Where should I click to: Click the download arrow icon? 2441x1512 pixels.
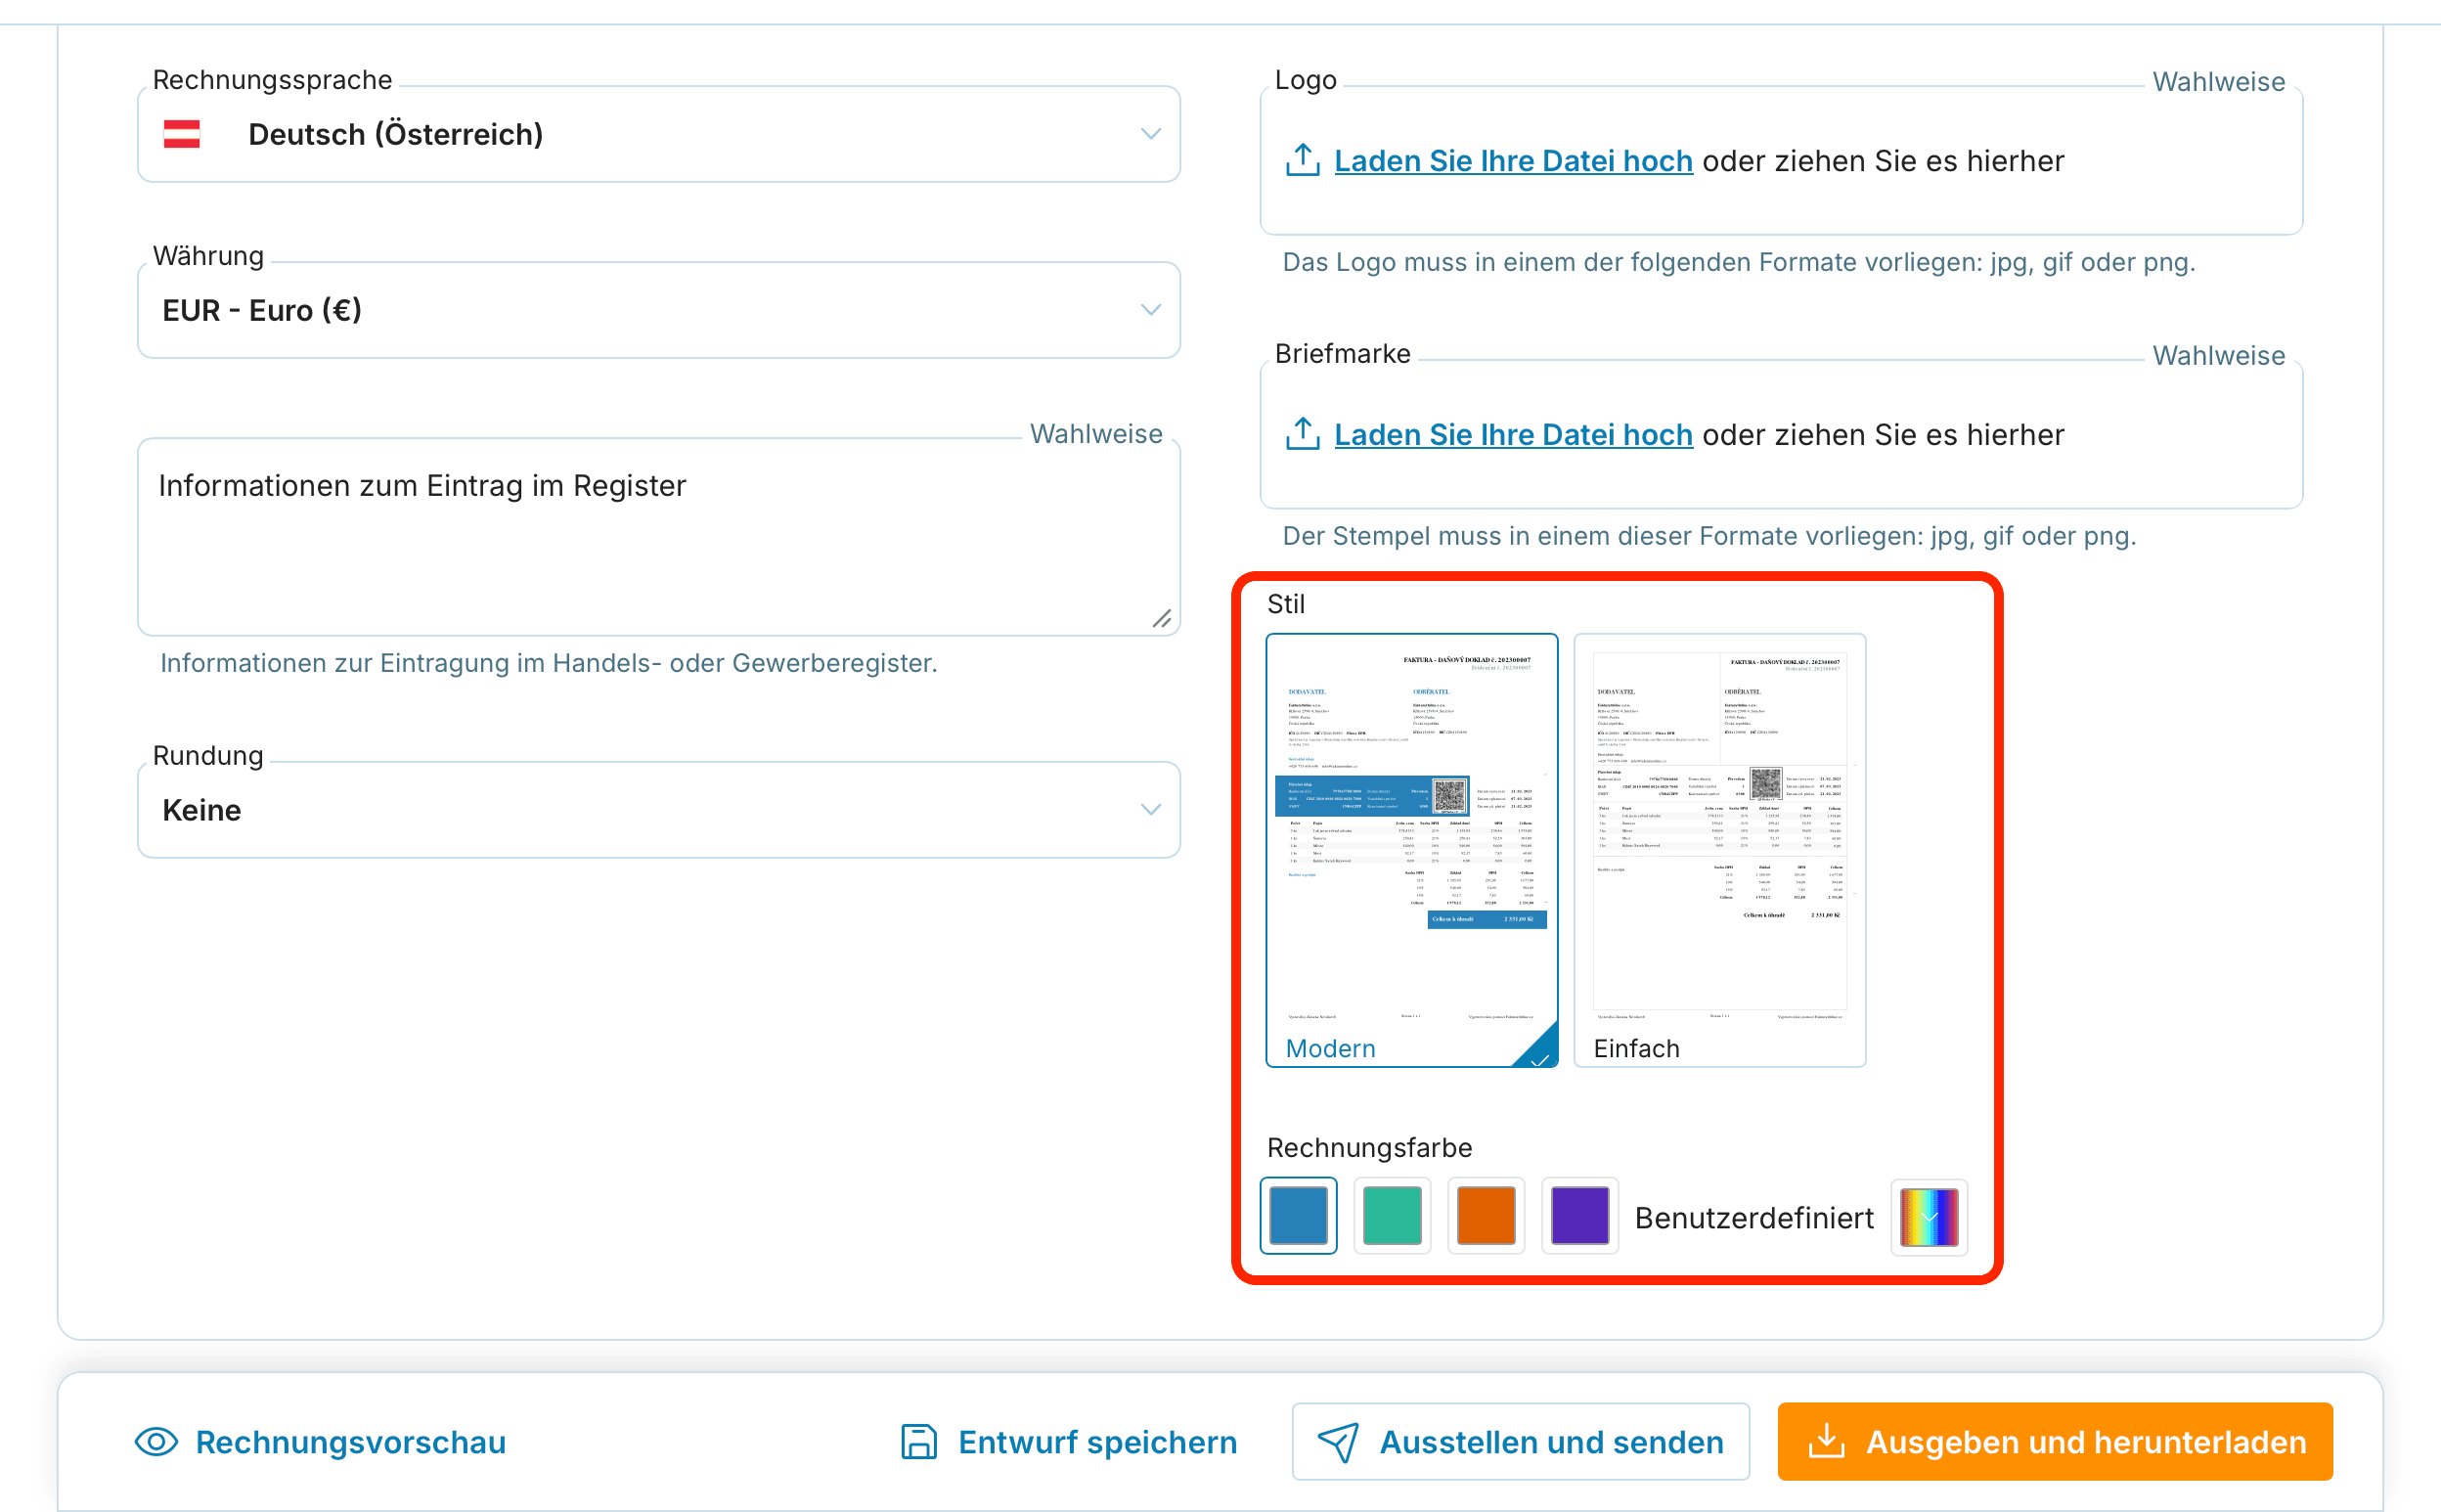tap(1827, 1441)
